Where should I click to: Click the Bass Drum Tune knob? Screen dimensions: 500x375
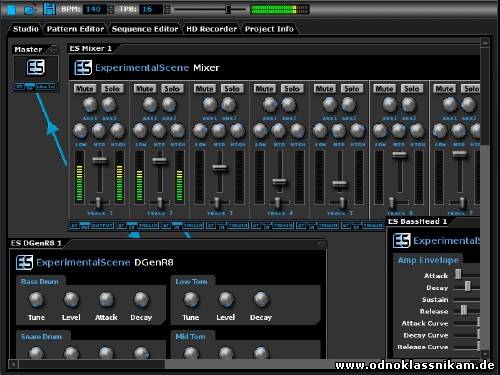click(36, 299)
